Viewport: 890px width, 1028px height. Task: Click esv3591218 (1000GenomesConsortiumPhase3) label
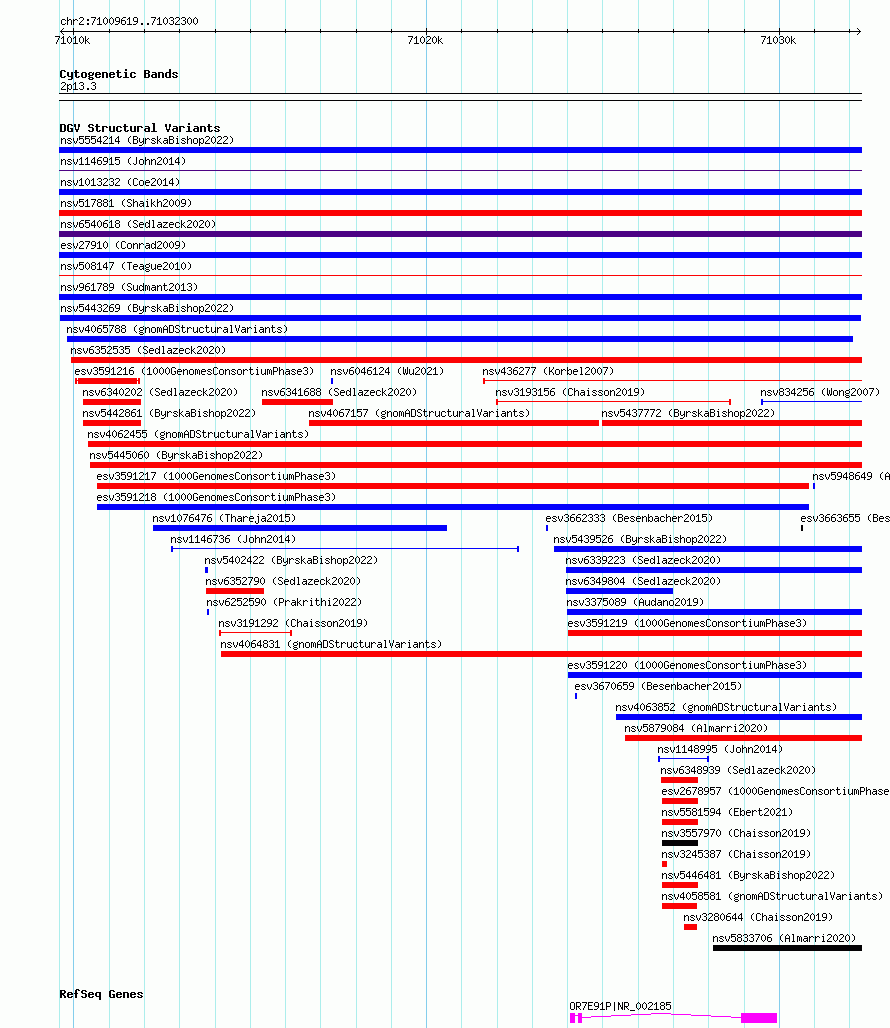[x=216, y=497]
